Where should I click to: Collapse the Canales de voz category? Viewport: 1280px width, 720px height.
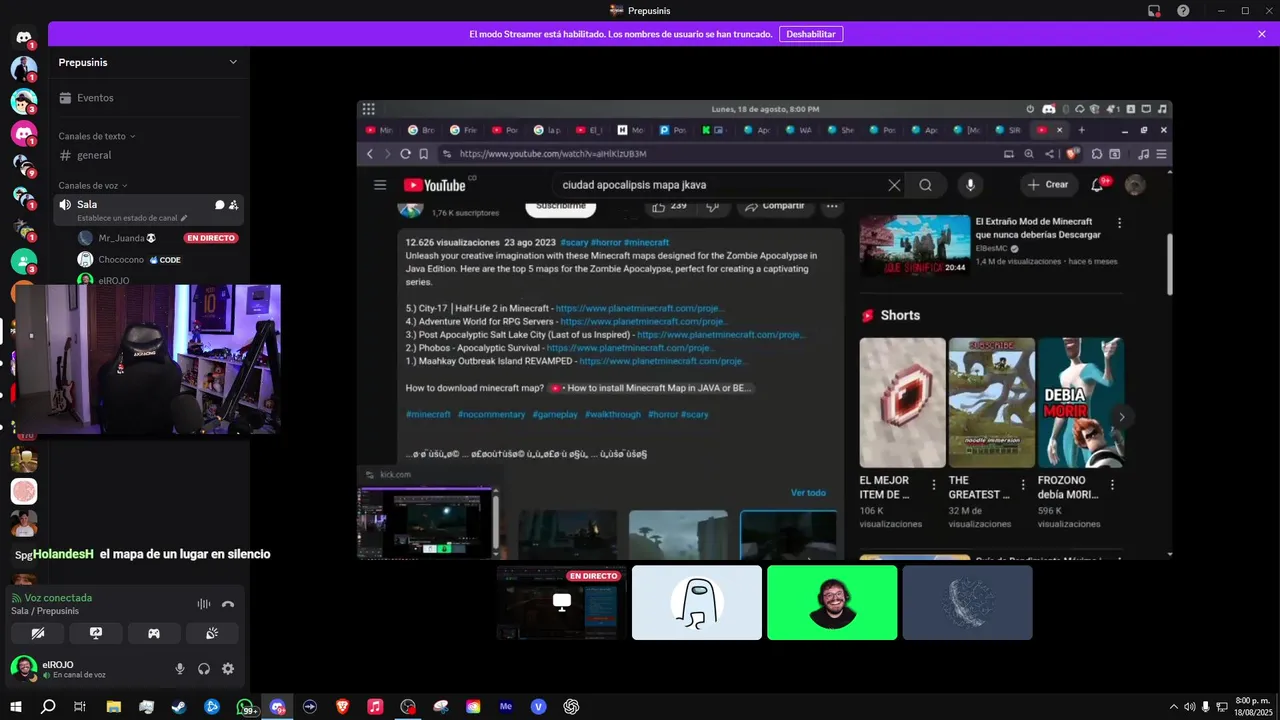93,186
